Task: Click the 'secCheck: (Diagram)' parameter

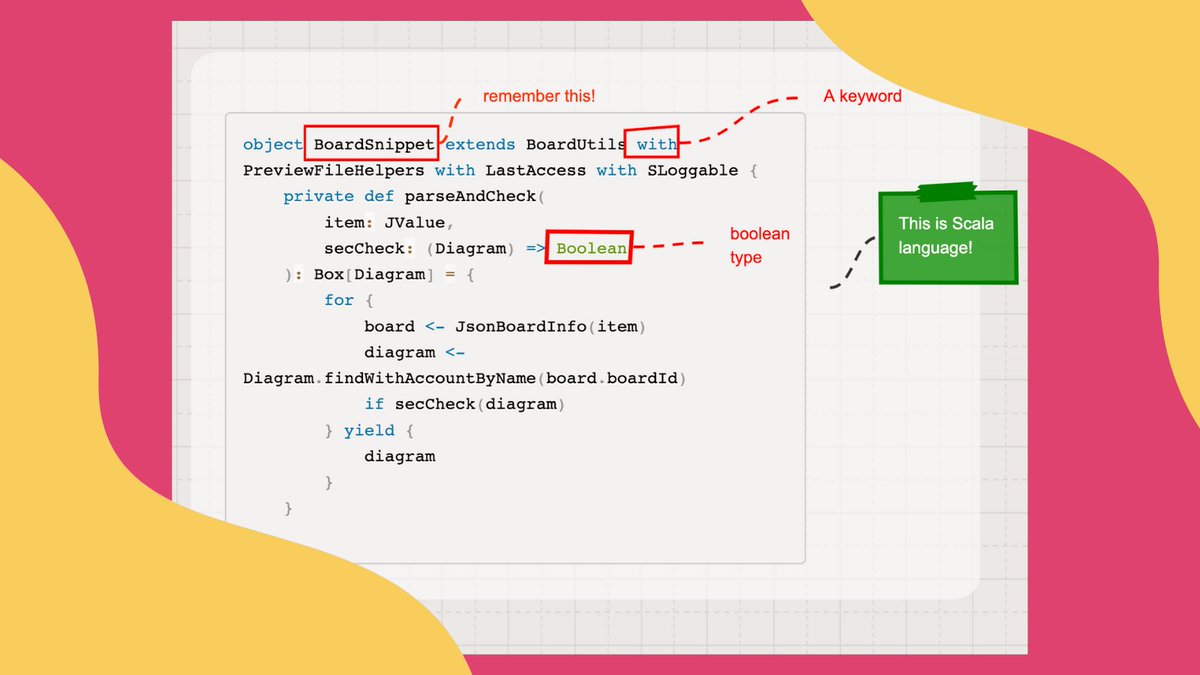Action: [x=419, y=248]
